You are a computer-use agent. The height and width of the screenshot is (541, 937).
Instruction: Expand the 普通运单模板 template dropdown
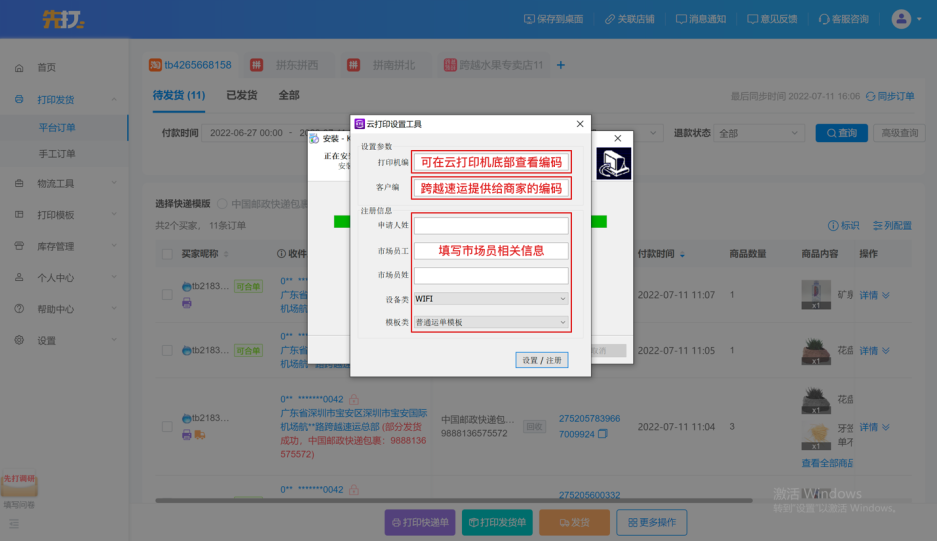491,322
